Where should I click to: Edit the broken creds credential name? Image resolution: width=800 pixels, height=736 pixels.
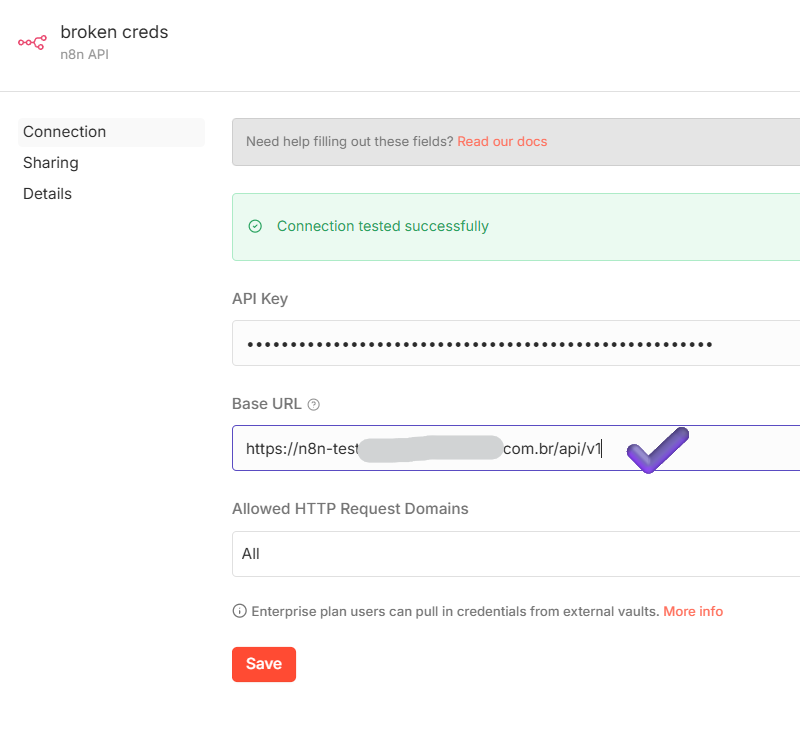click(114, 32)
